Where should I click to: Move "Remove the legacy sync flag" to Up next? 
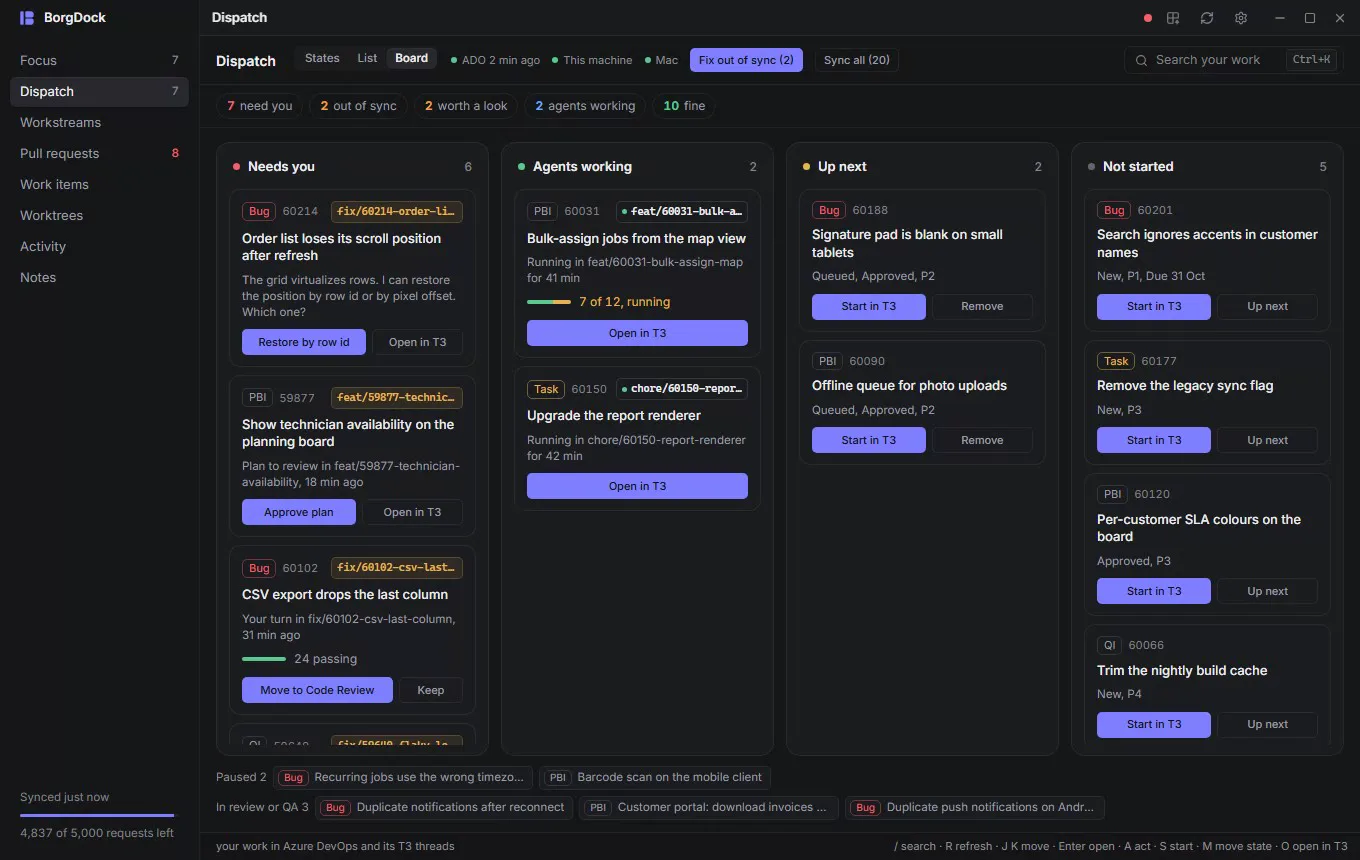(x=1267, y=440)
